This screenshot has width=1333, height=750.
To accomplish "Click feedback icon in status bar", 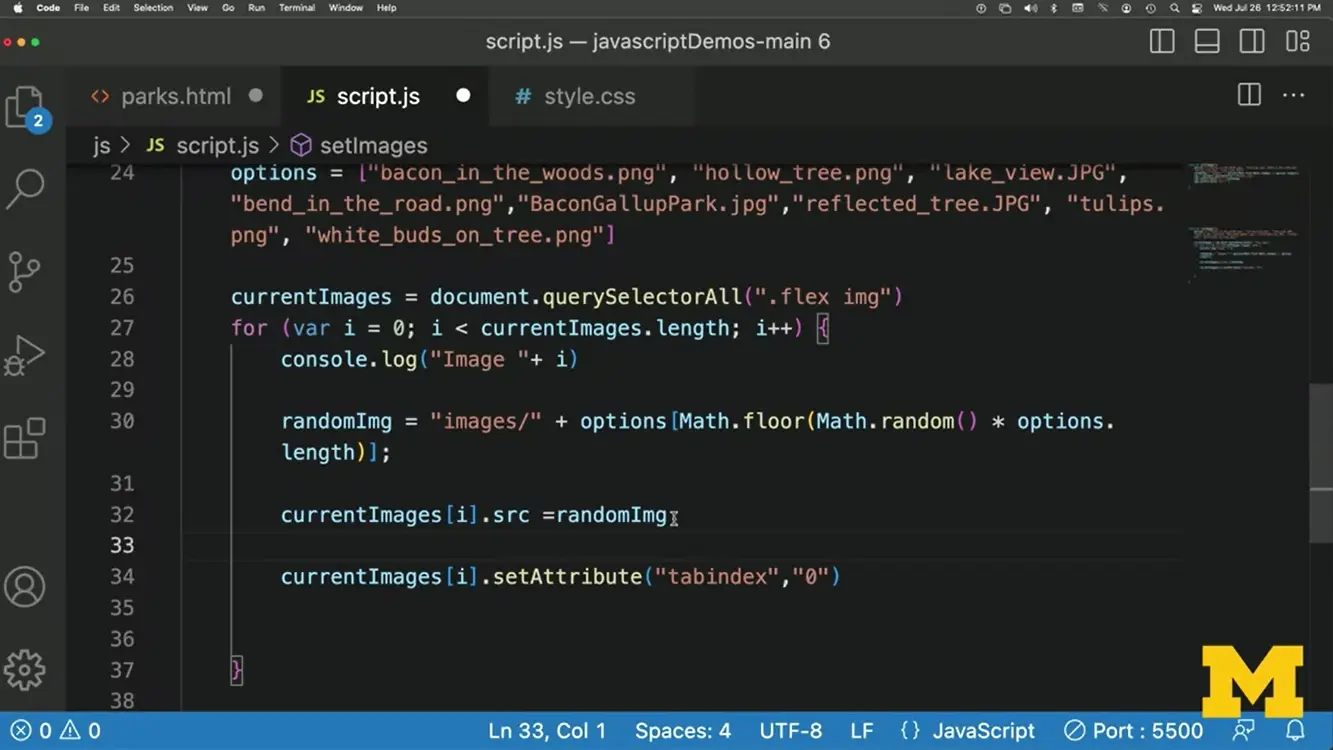I will [x=1243, y=731].
